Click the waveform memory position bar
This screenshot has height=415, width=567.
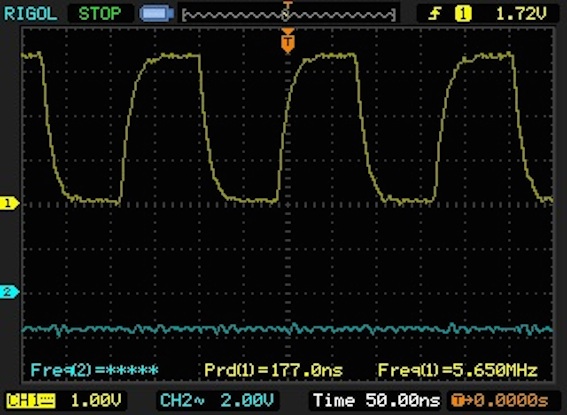[289, 15]
